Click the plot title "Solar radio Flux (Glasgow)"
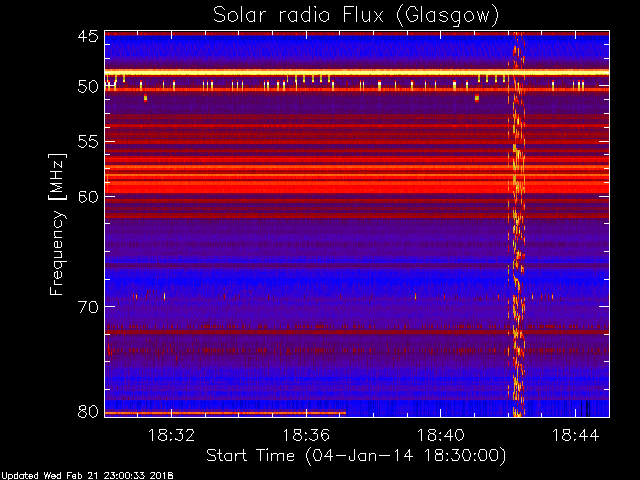Viewport: 640px width, 480px height. coord(356,16)
